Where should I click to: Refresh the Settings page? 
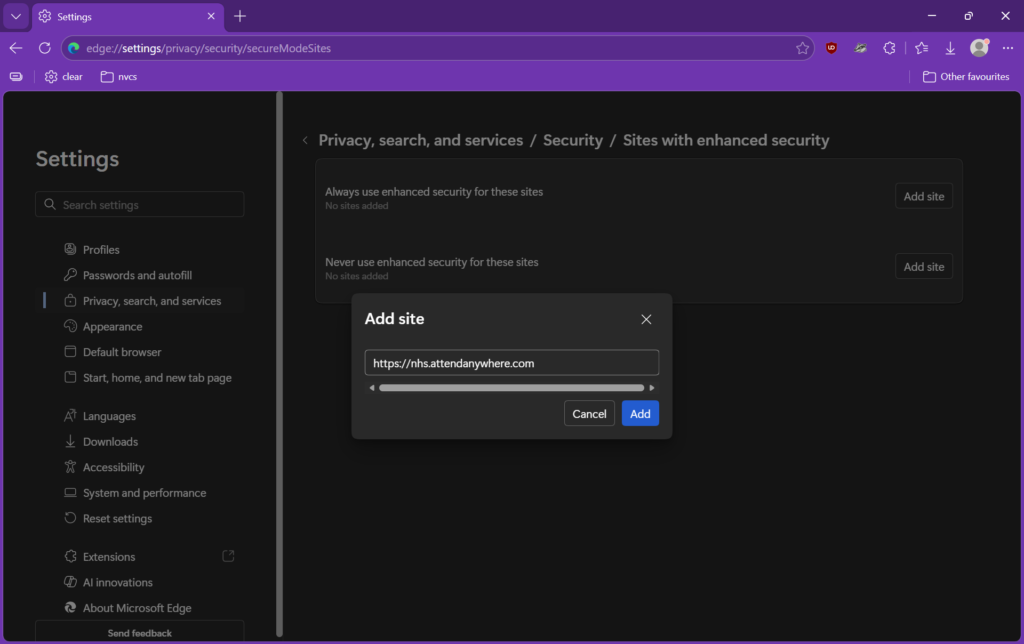44,47
